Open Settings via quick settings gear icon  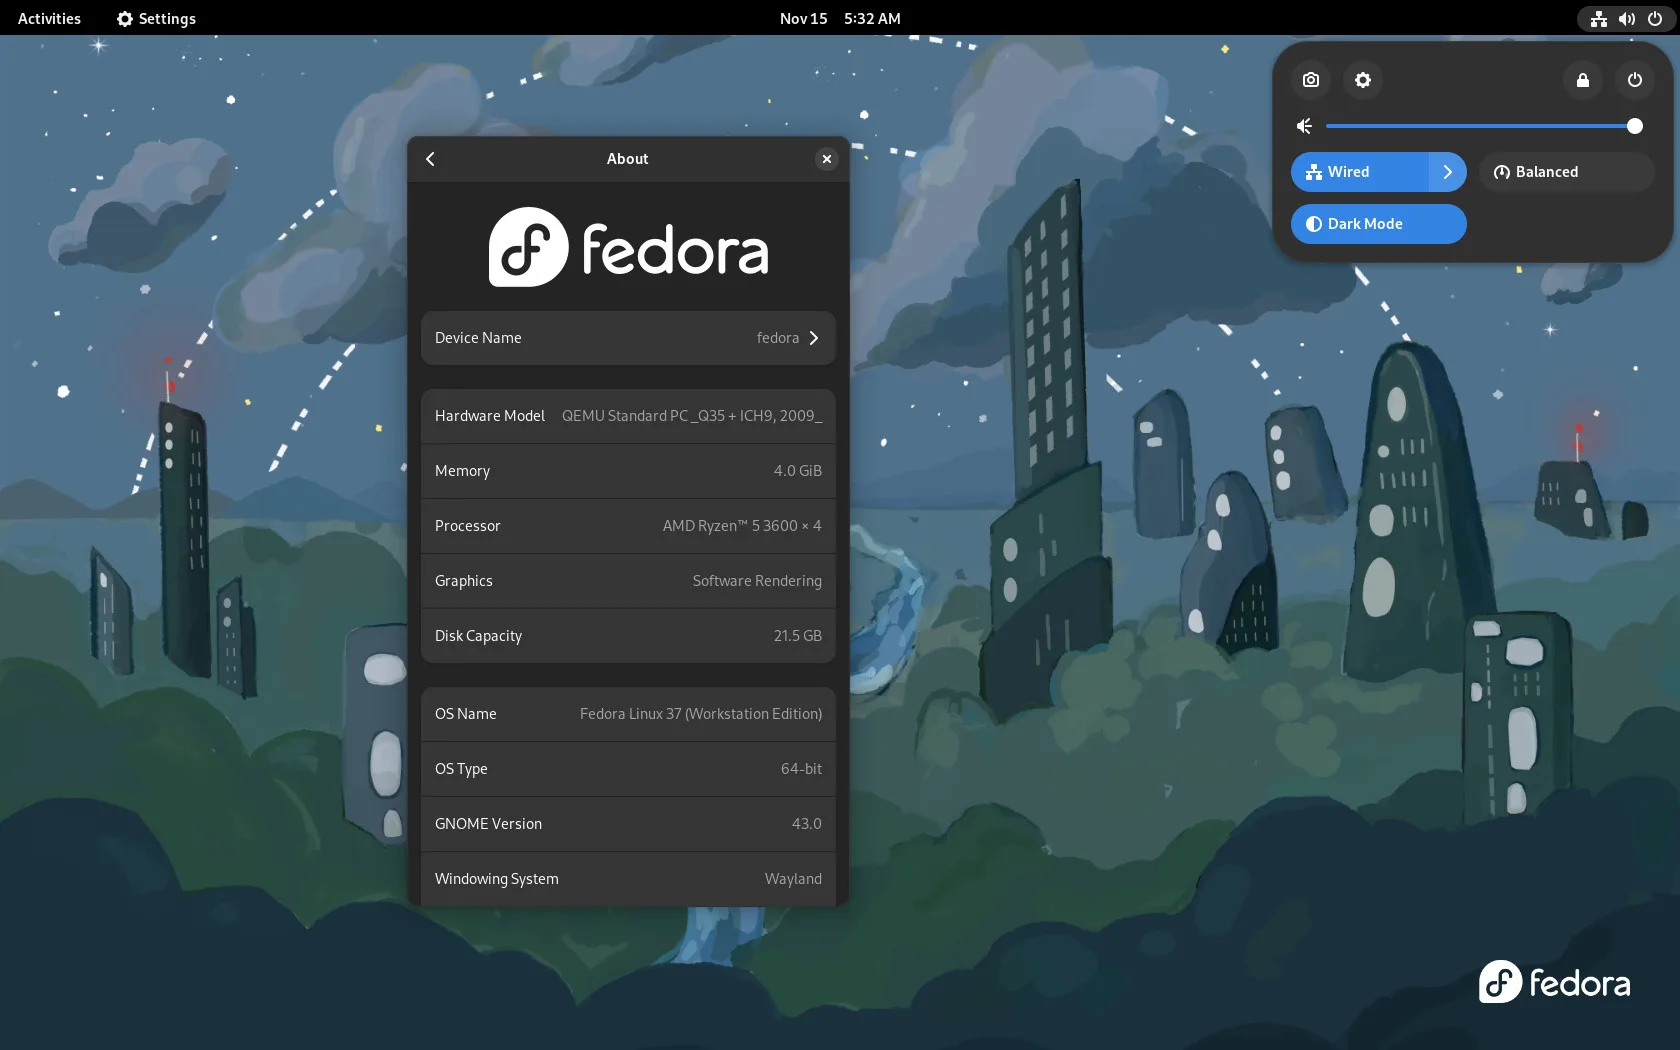click(x=1362, y=80)
